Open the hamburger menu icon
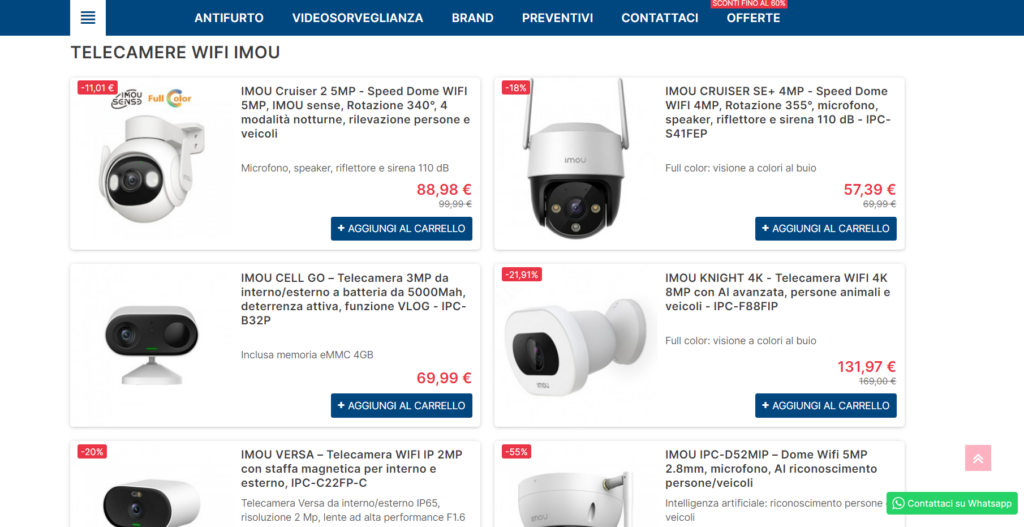Image resolution: width=1024 pixels, height=527 pixels. coord(88,18)
